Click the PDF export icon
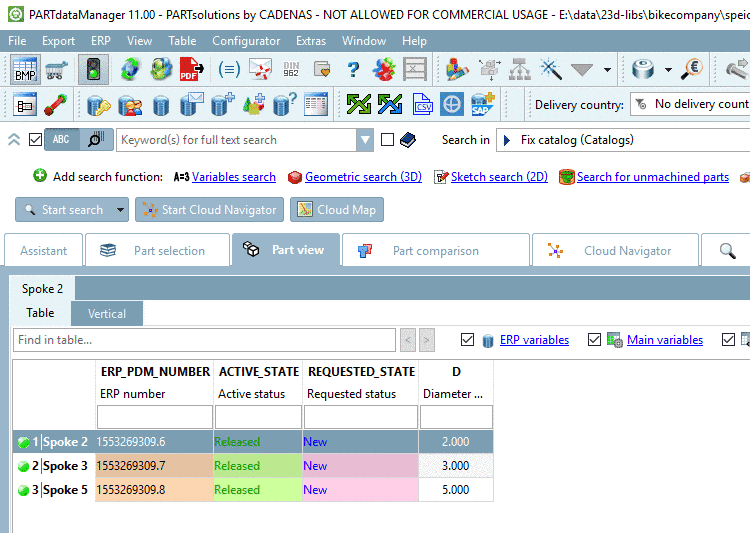Image resolution: width=750 pixels, height=533 pixels. point(191,69)
